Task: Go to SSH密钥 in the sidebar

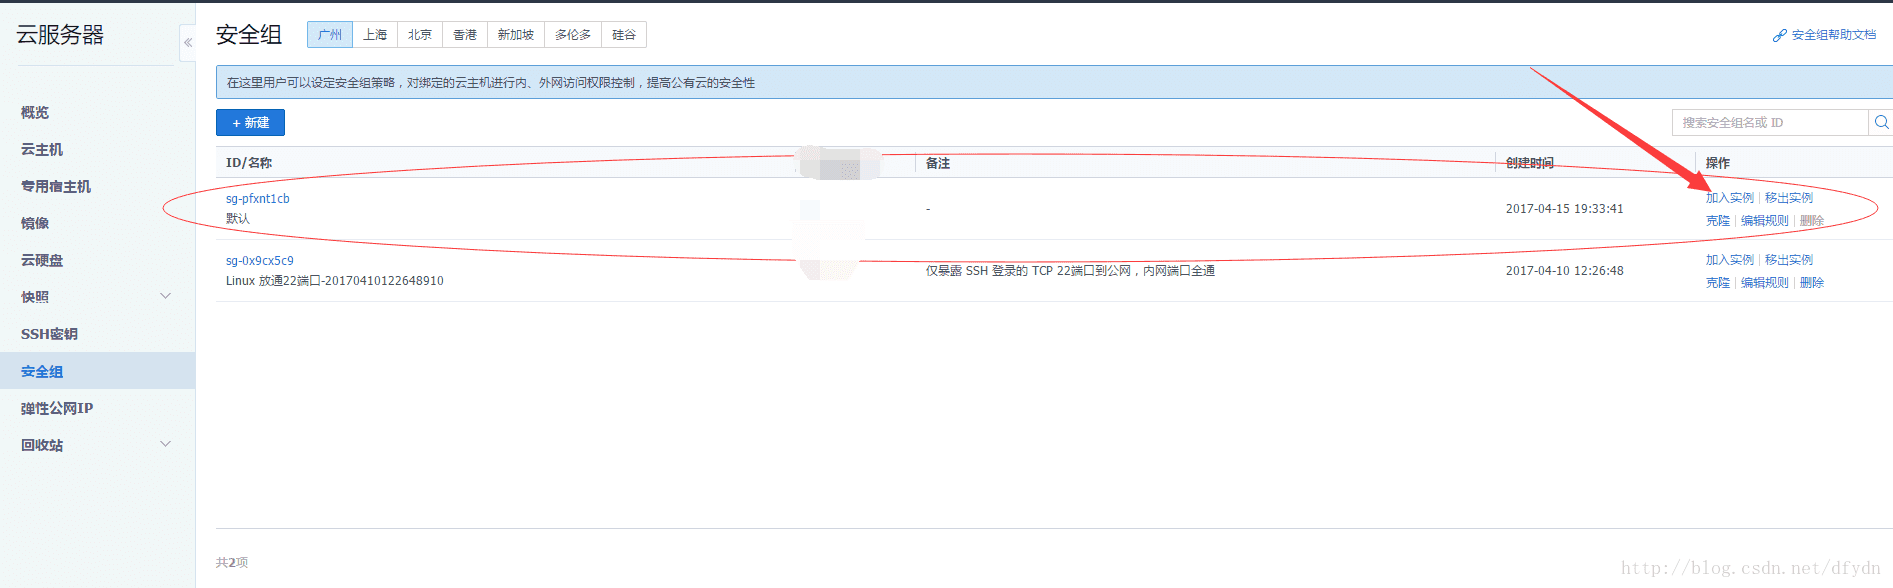Action: coord(49,334)
